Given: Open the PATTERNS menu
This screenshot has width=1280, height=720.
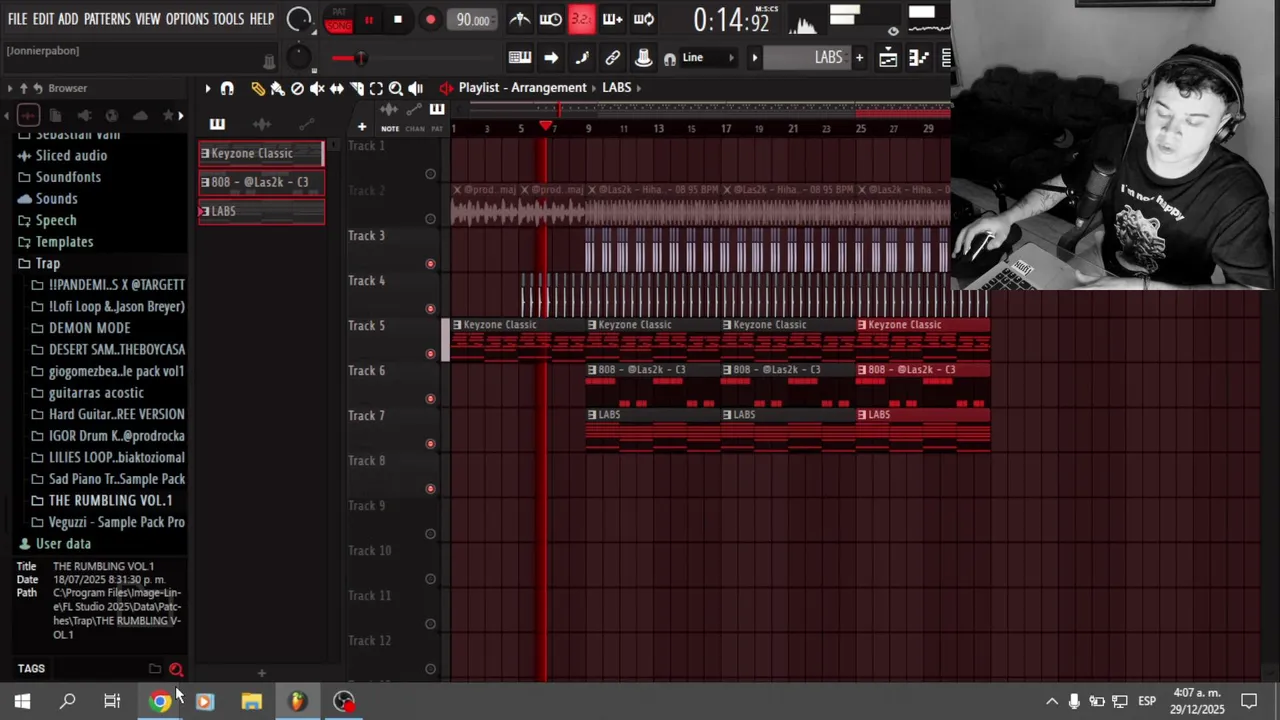Looking at the screenshot, I should pos(106,19).
